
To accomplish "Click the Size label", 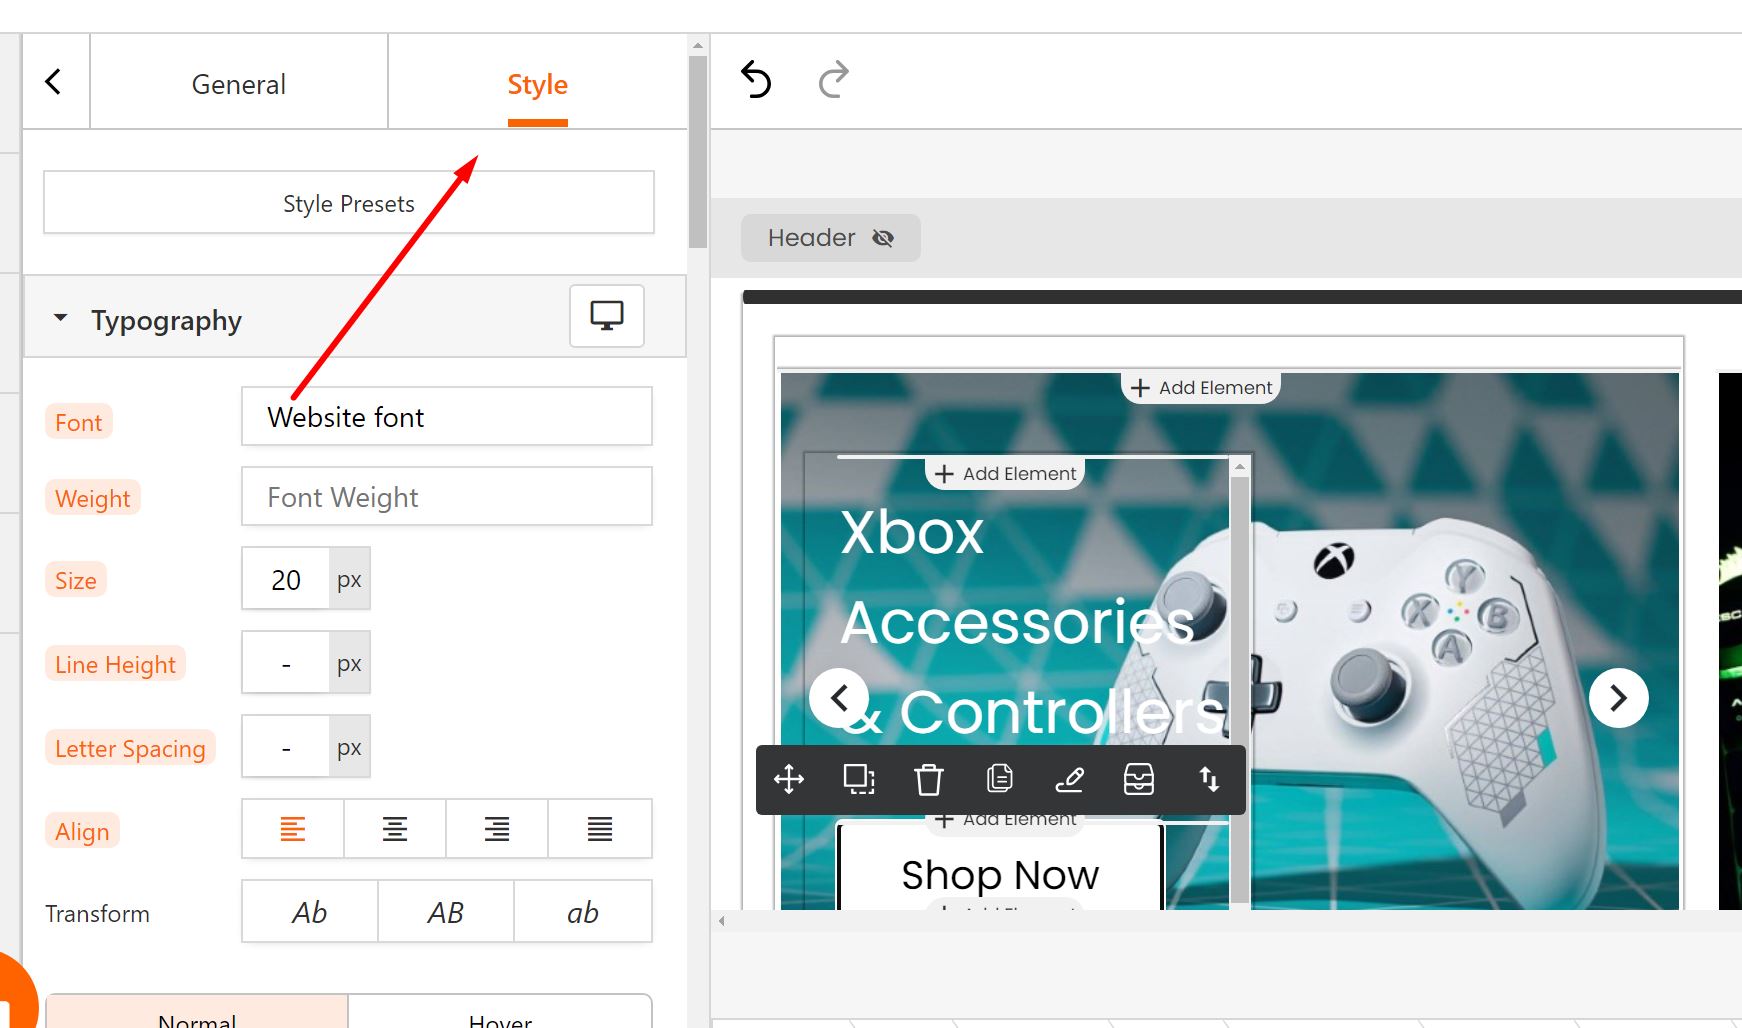I will pyautogui.click(x=76, y=580).
